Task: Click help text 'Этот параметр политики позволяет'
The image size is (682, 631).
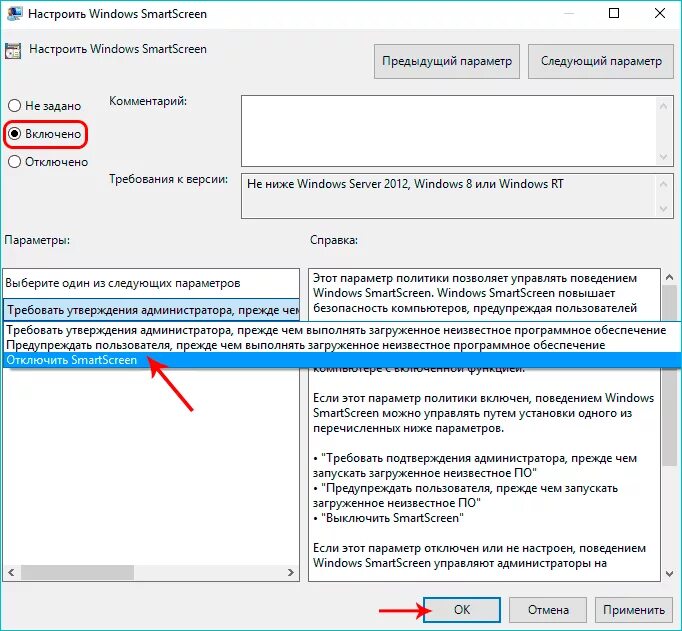Action: (x=410, y=278)
